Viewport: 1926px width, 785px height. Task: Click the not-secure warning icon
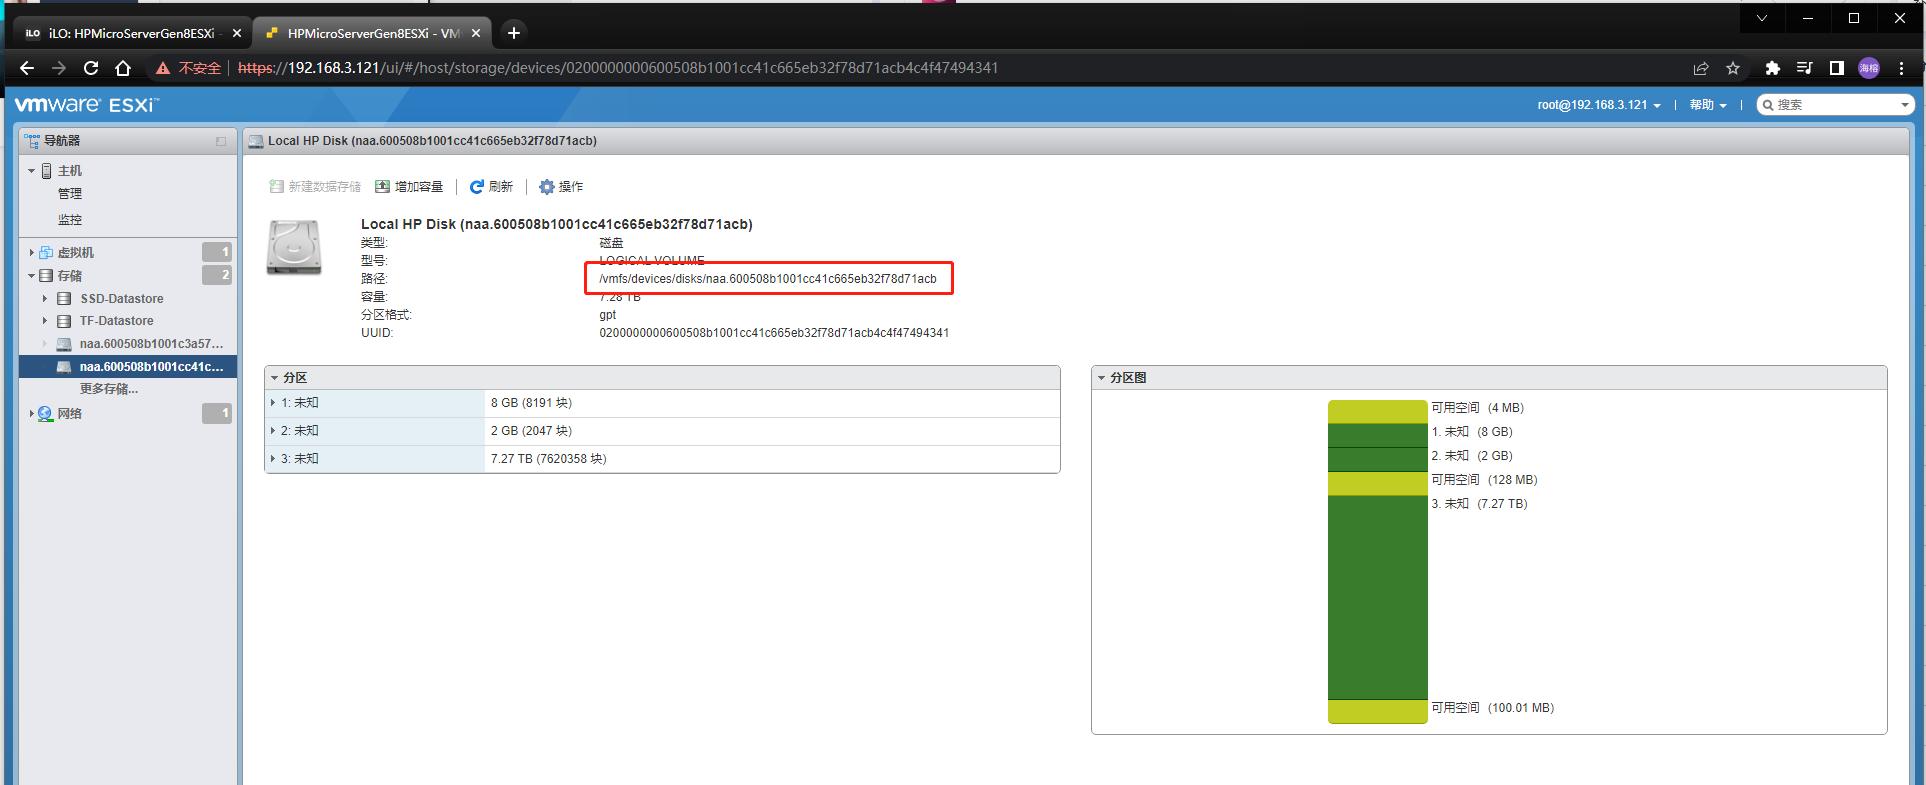tap(162, 68)
